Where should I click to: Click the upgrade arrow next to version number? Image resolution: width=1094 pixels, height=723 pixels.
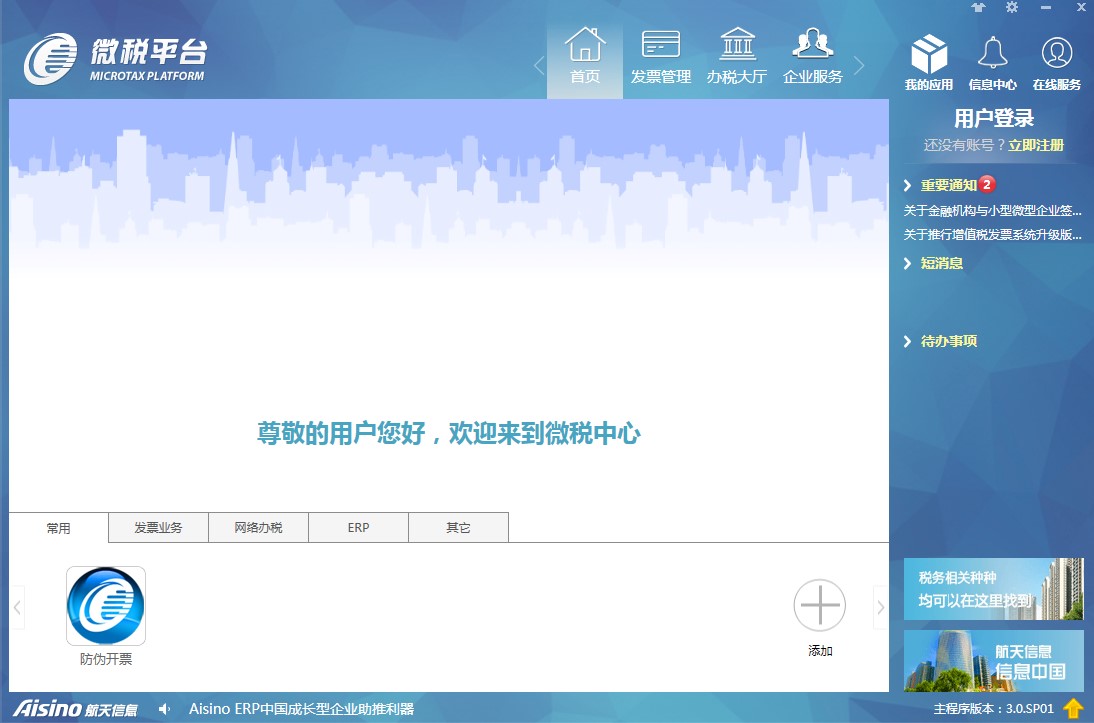point(1075,710)
